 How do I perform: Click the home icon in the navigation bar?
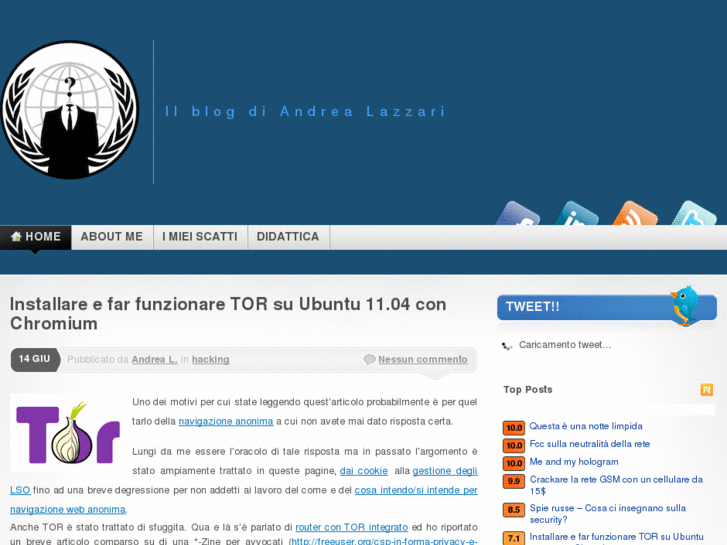tap(16, 237)
